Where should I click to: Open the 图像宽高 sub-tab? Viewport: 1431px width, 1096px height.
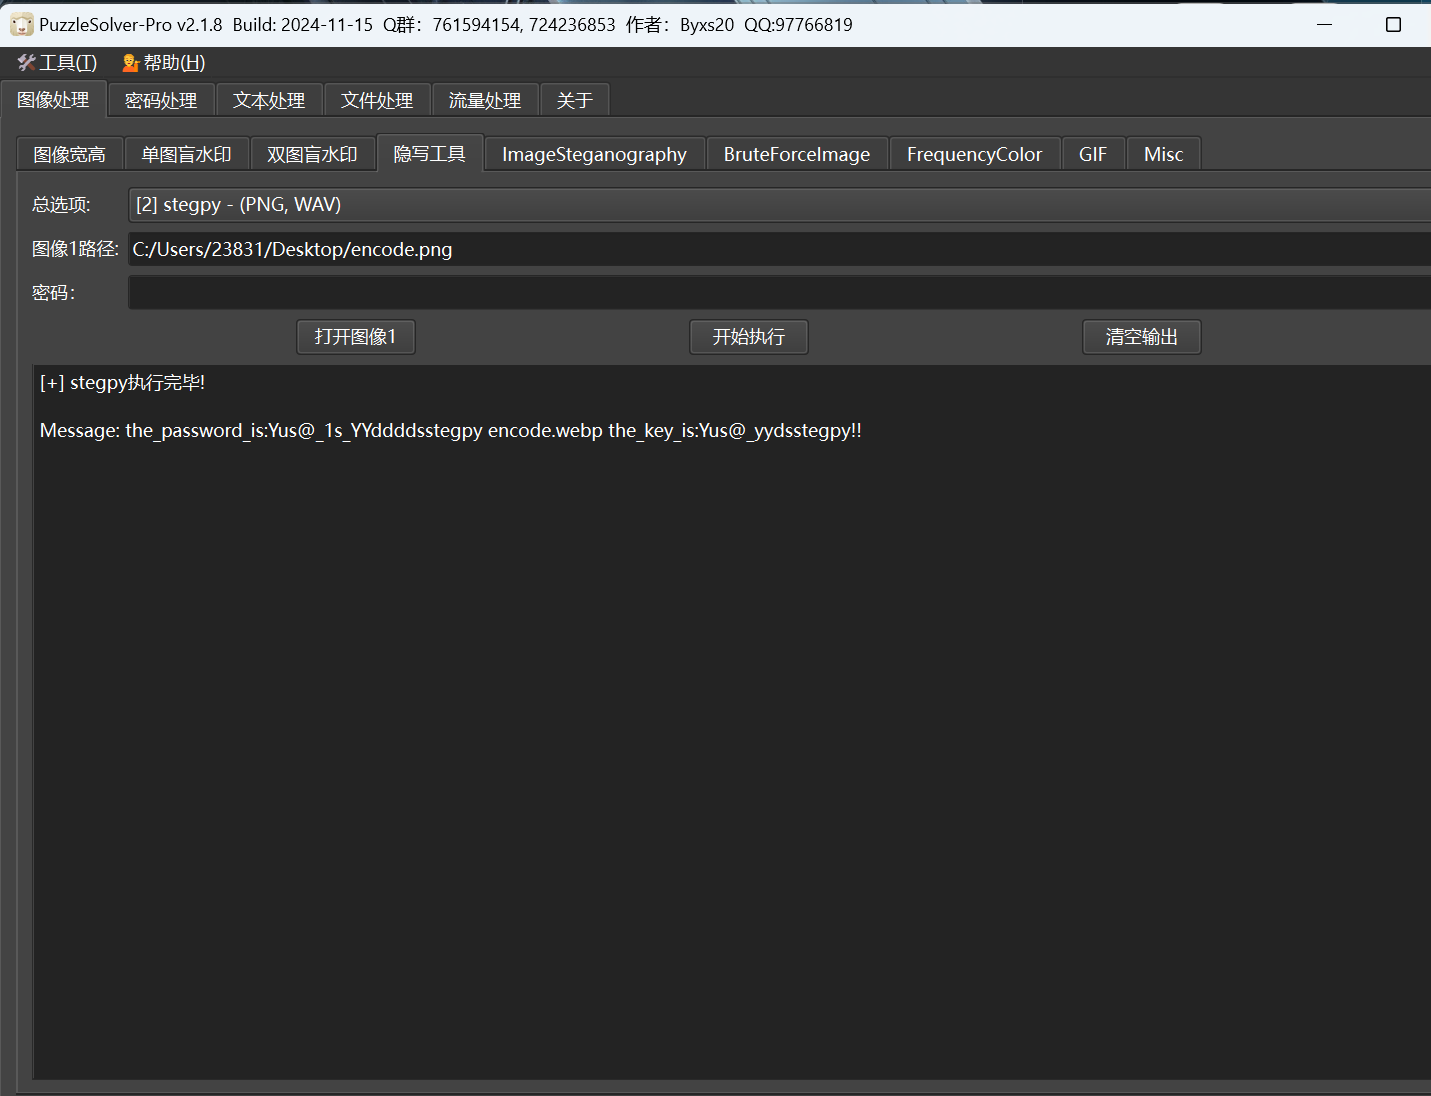click(69, 154)
